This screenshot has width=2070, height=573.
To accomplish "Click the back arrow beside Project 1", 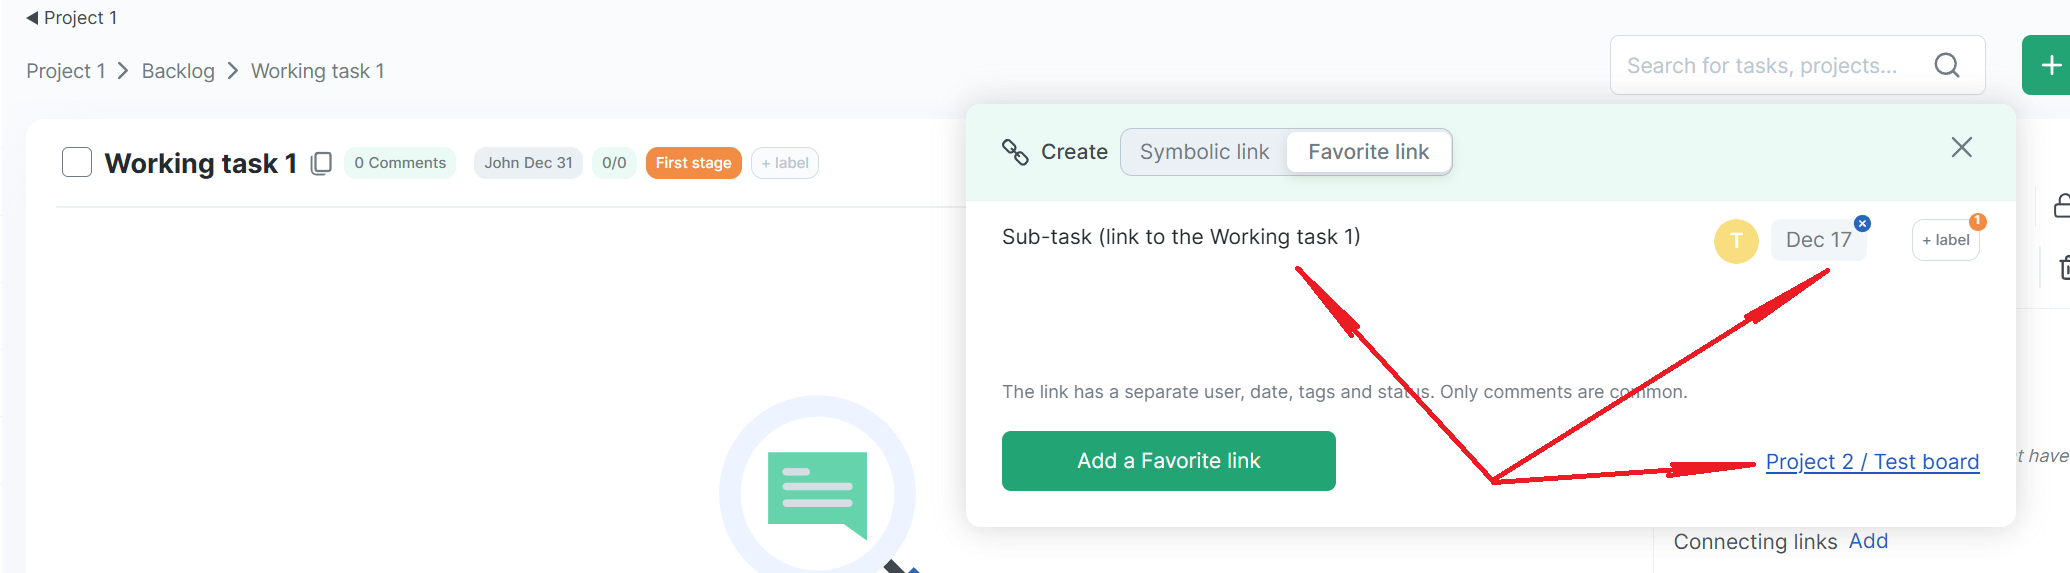I will coord(32,18).
